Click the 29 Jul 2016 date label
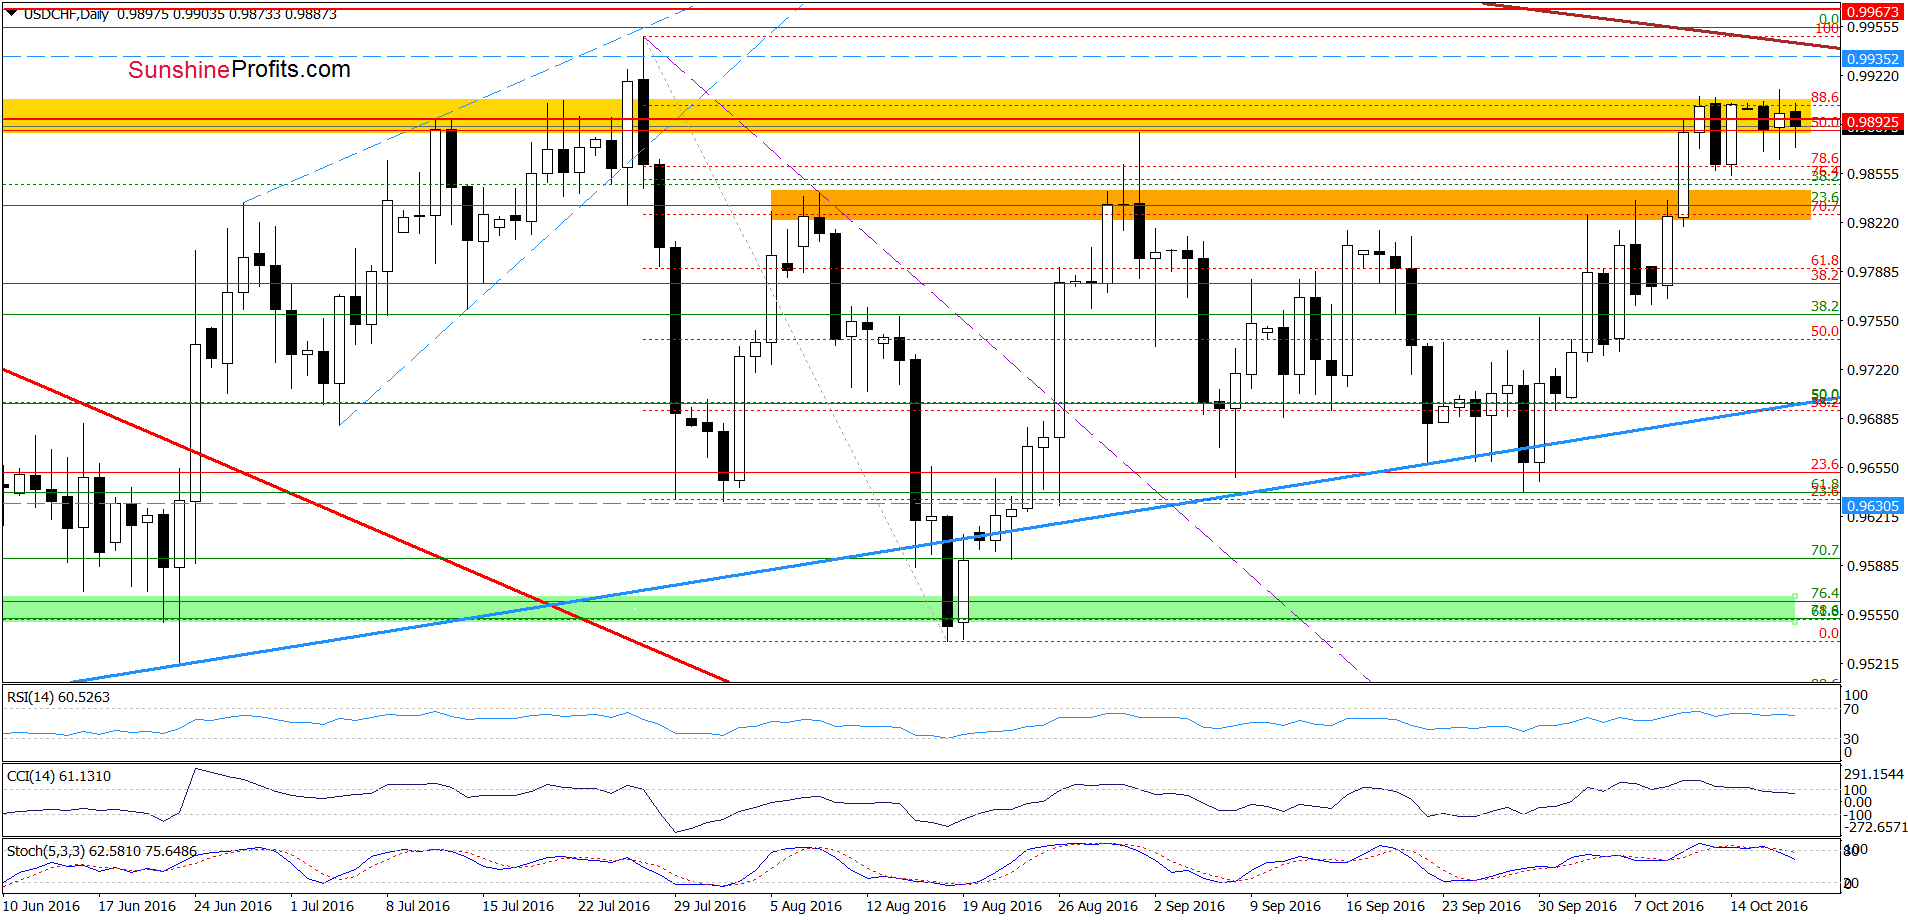Screen dimensions: 1908x920 [710, 906]
